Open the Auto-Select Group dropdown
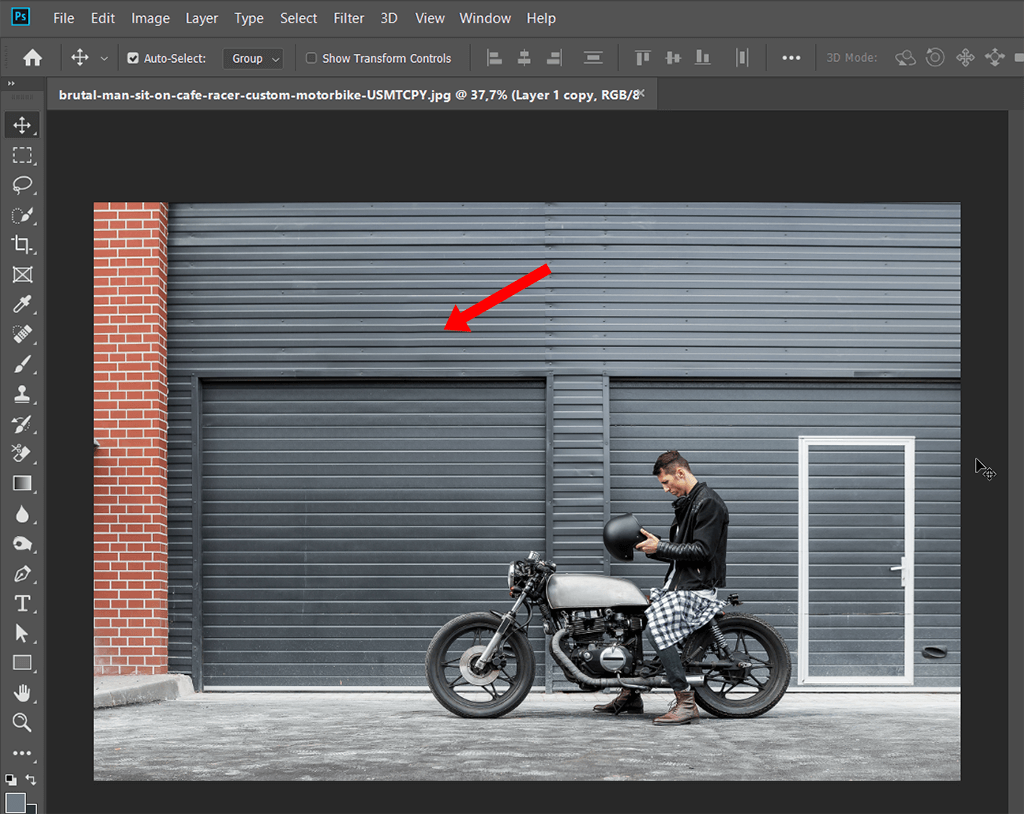The width and height of the screenshot is (1024, 814). (x=253, y=58)
